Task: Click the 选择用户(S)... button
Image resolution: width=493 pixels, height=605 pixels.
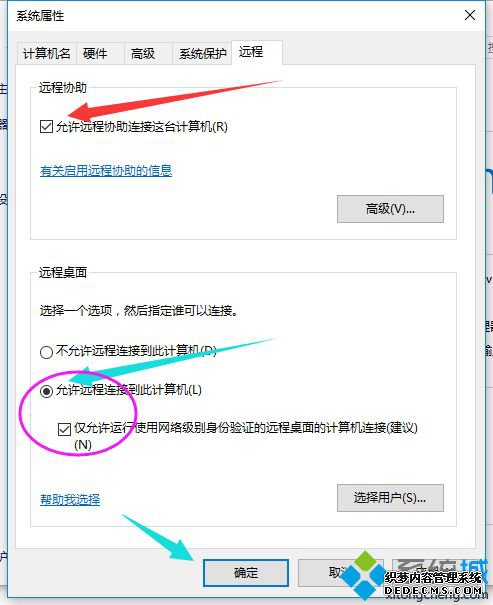Action: click(390, 498)
